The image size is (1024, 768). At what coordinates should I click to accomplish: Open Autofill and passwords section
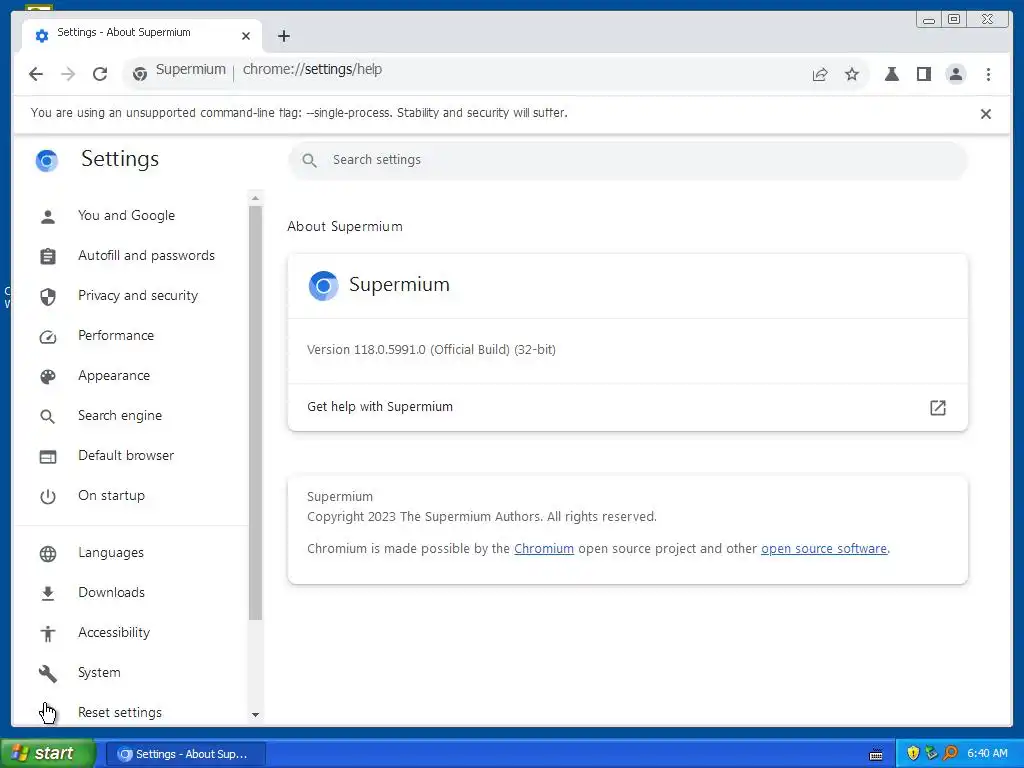coord(146,255)
